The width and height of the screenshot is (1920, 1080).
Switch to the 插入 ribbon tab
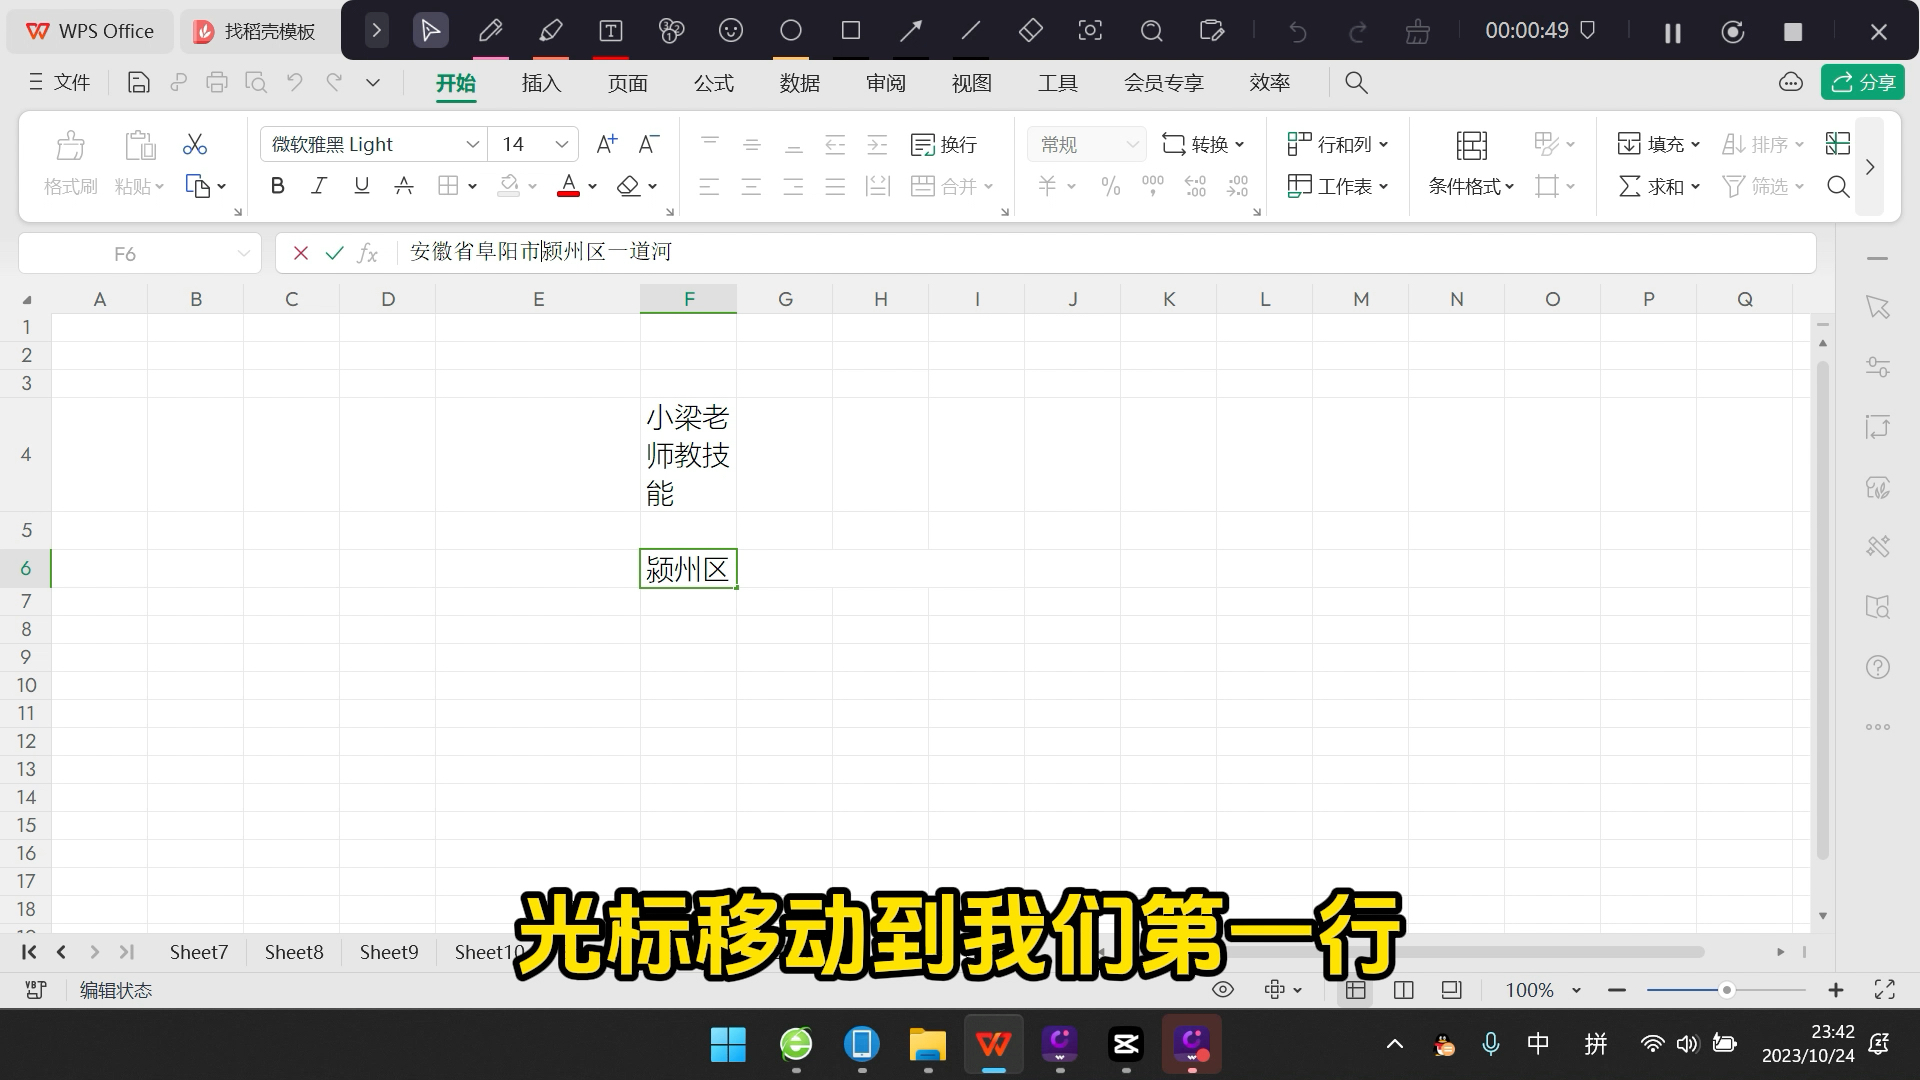[x=541, y=82]
